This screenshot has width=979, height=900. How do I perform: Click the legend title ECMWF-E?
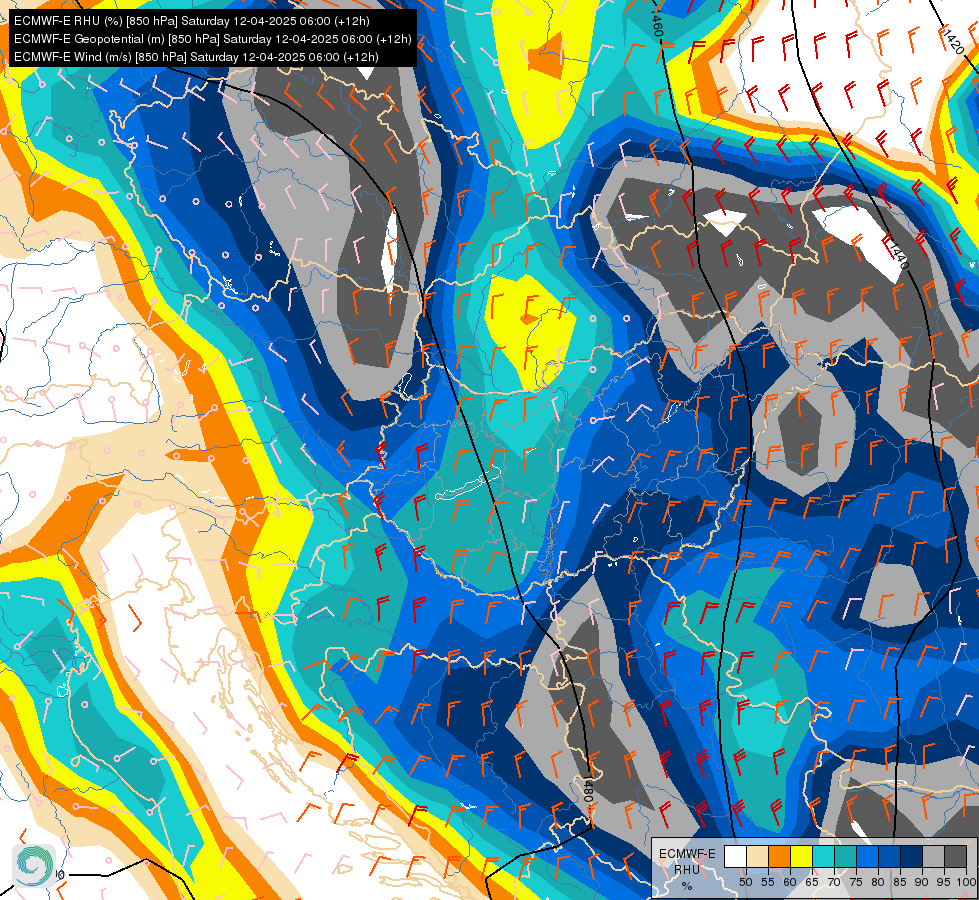point(687,854)
